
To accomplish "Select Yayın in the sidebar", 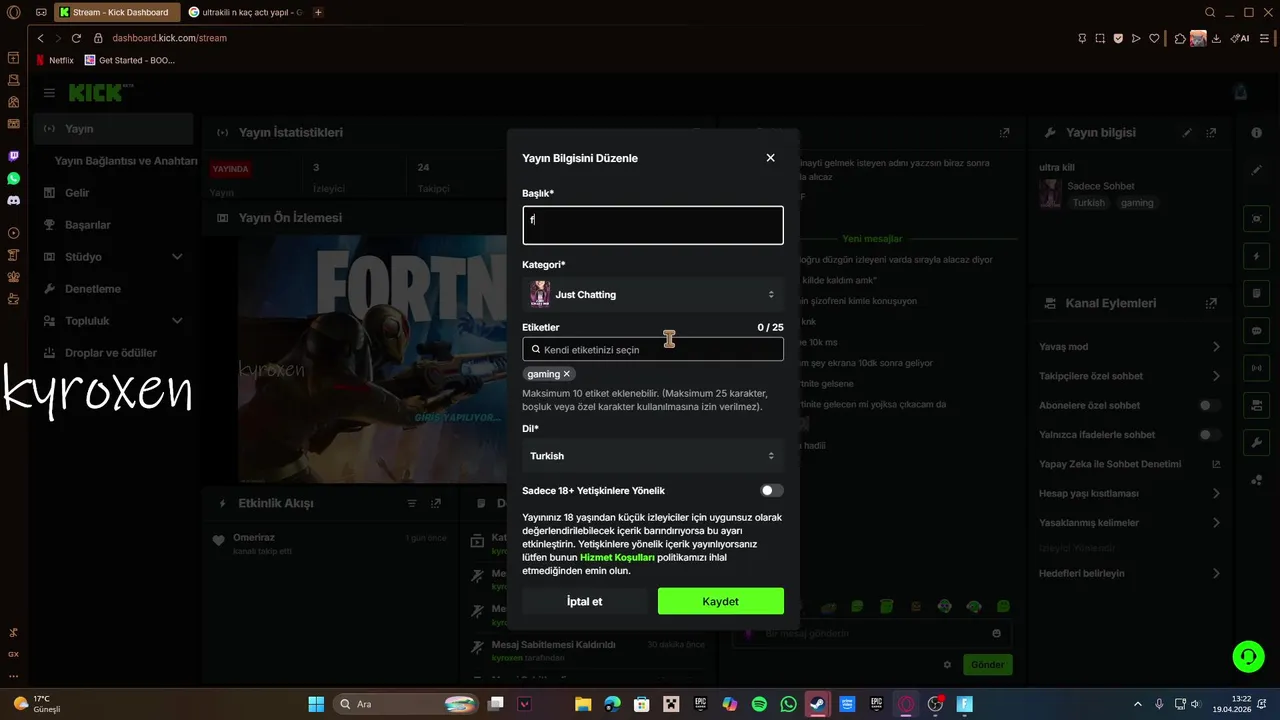I will point(113,129).
